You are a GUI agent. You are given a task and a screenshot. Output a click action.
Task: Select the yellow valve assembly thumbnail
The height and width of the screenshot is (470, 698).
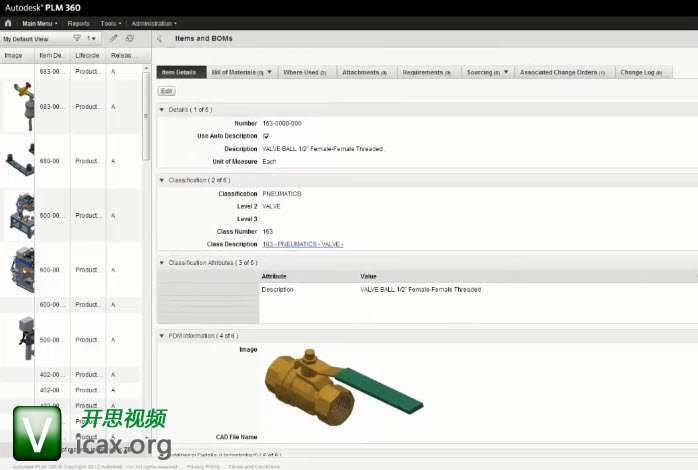[x=25, y=106]
